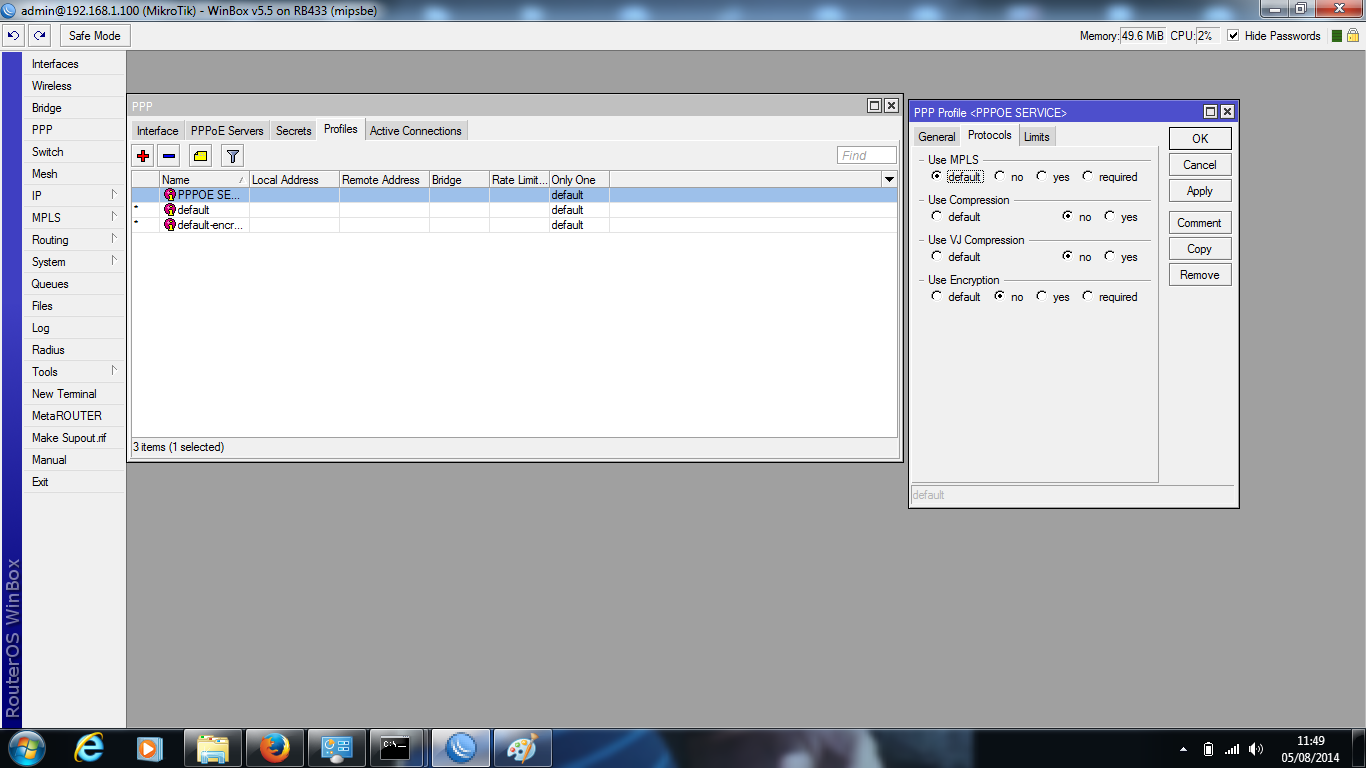Image resolution: width=1366 pixels, height=768 pixels.
Task: Set Use Compression to yes
Action: 1109,216
